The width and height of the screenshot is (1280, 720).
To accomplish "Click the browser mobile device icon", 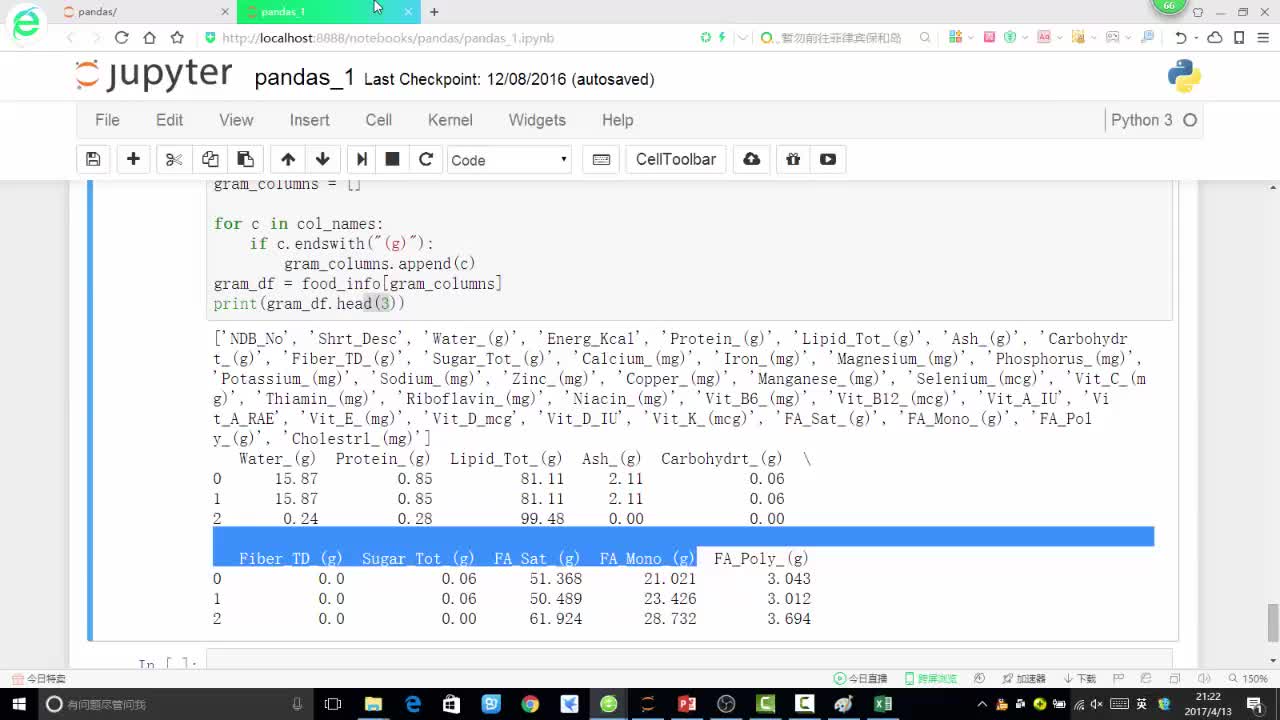I will 1239,37.
